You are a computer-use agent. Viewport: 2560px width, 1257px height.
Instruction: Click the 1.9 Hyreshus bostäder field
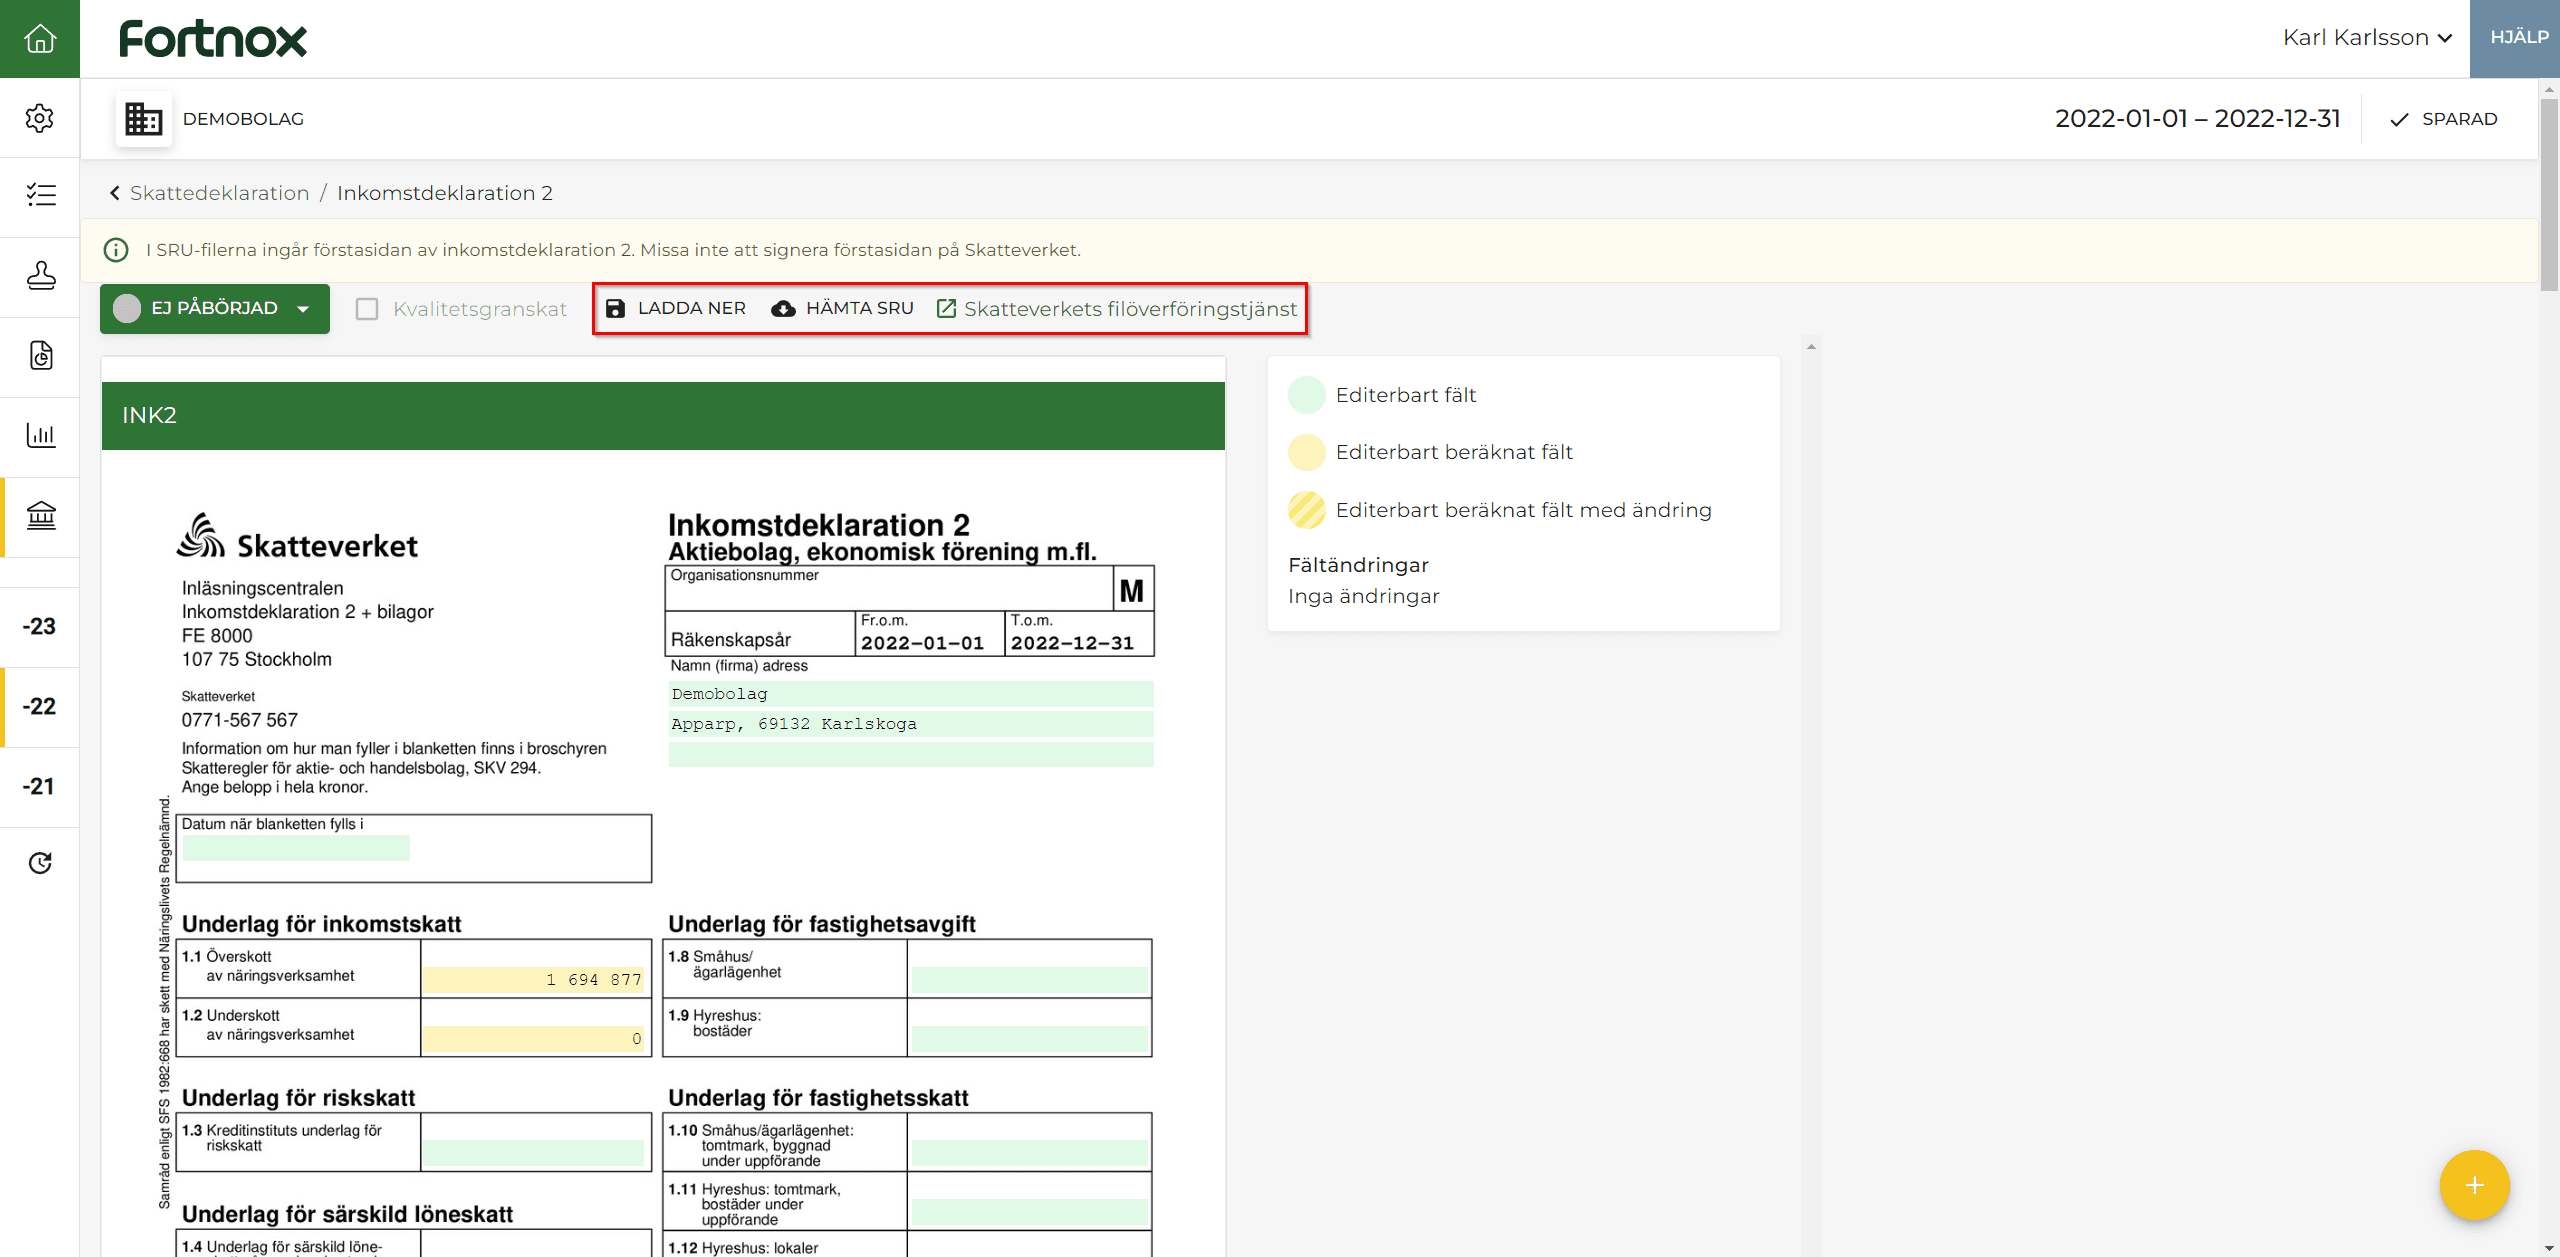(1029, 1039)
